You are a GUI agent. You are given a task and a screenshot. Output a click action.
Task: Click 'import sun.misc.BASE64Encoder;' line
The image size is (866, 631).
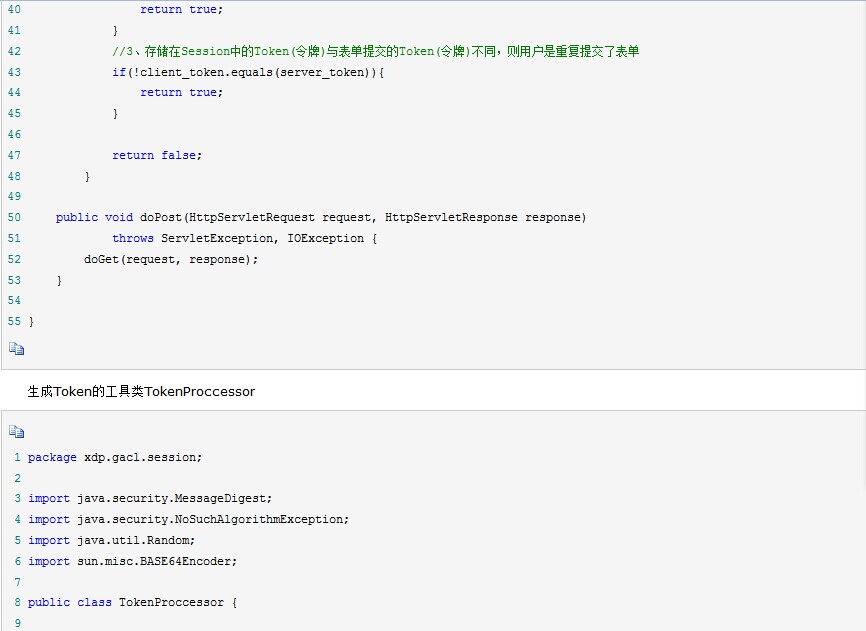click(x=133, y=561)
